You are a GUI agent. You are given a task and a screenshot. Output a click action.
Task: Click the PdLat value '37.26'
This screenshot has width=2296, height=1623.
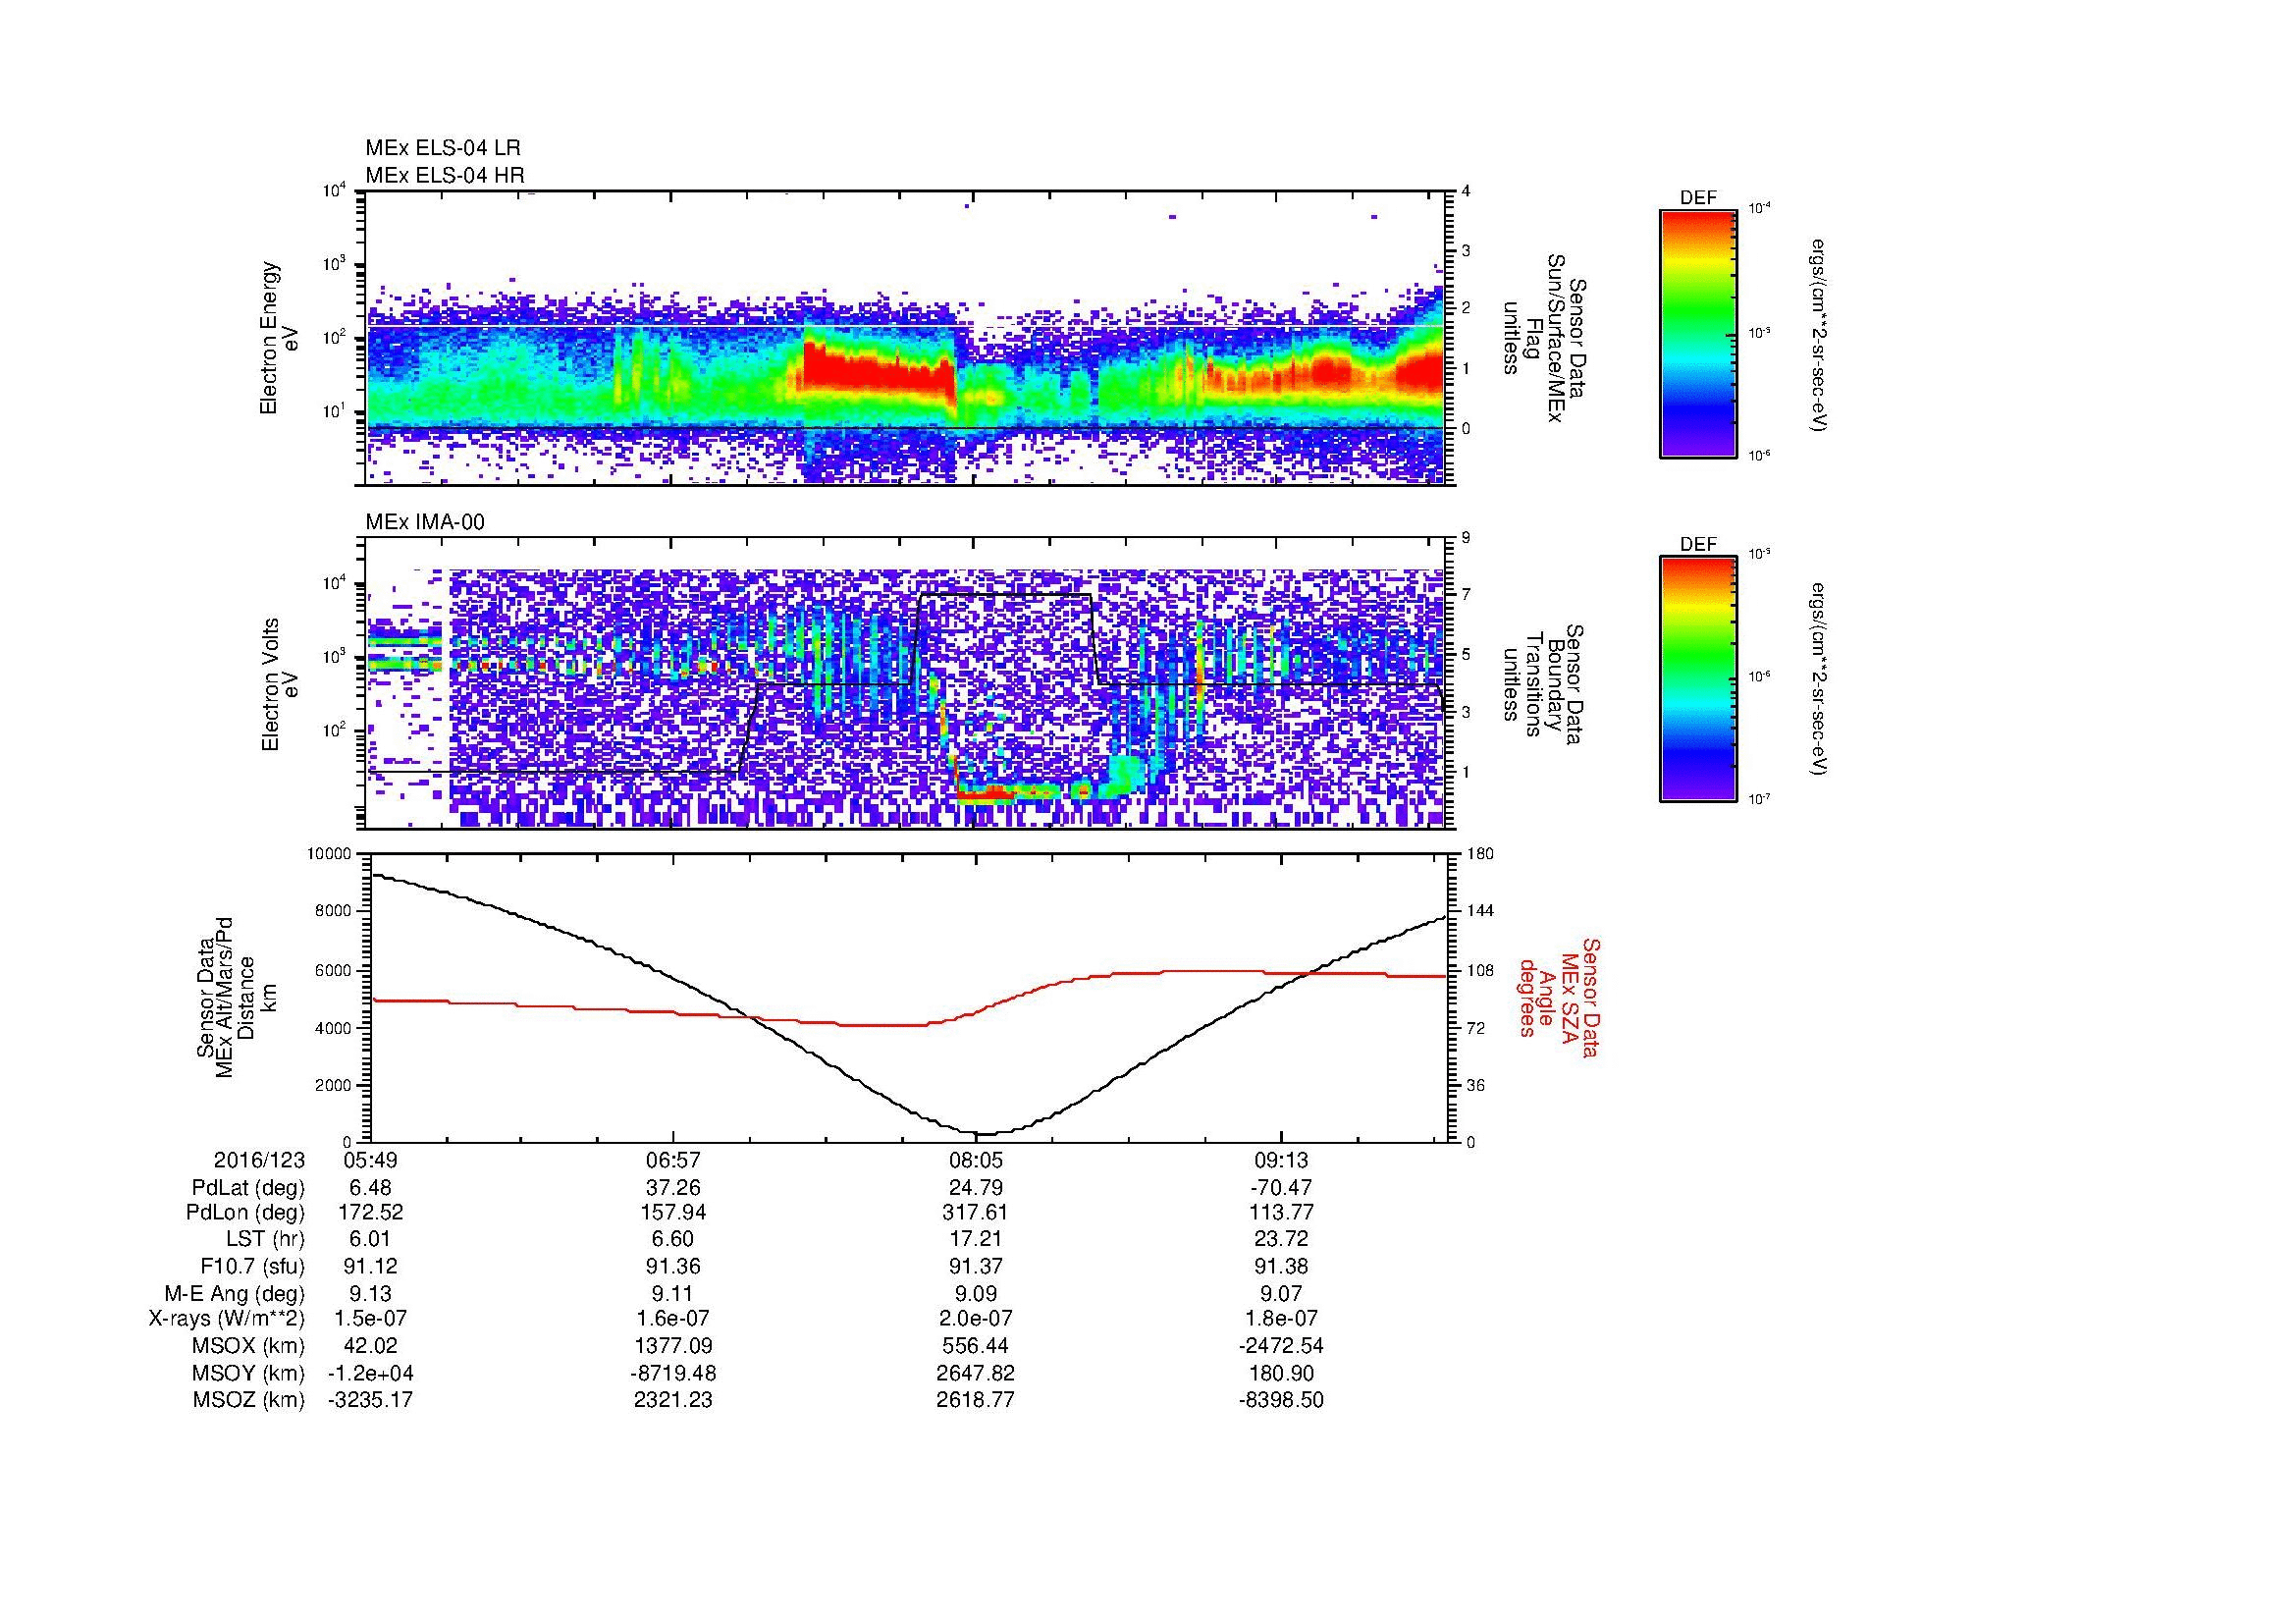673,1187
